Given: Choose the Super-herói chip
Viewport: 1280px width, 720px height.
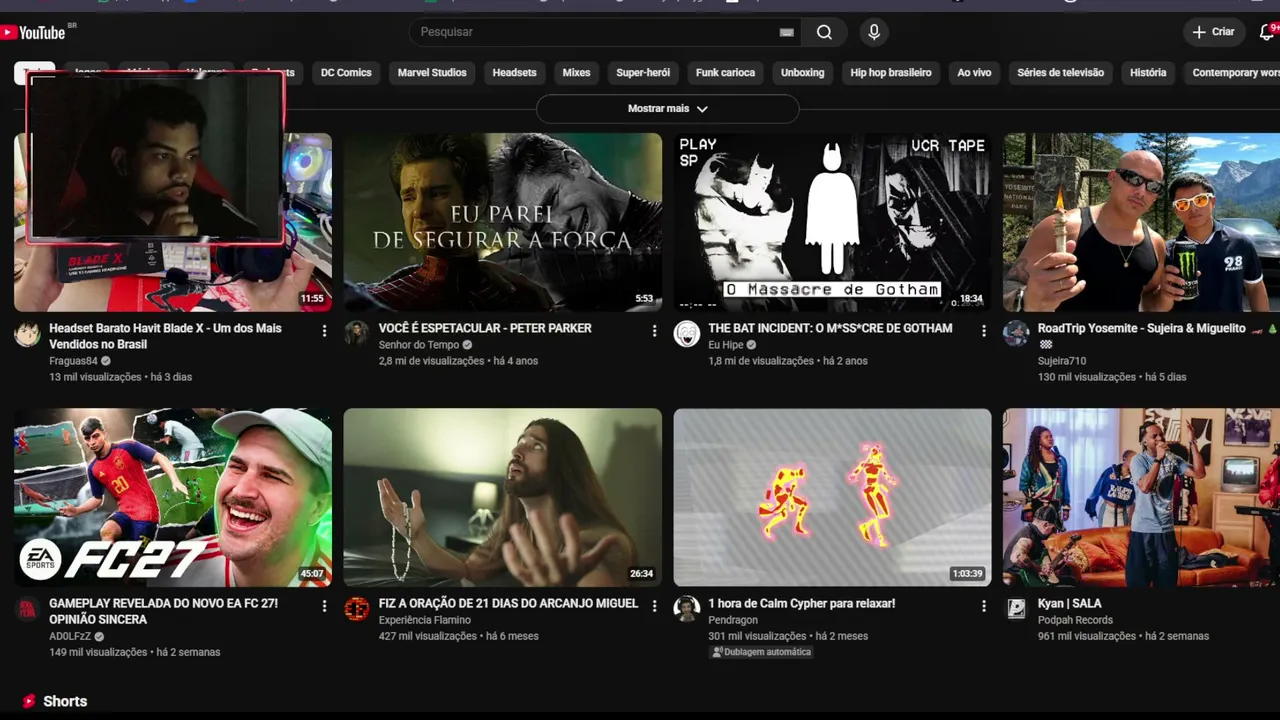Looking at the screenshot, I should click(x=643, y=73).
